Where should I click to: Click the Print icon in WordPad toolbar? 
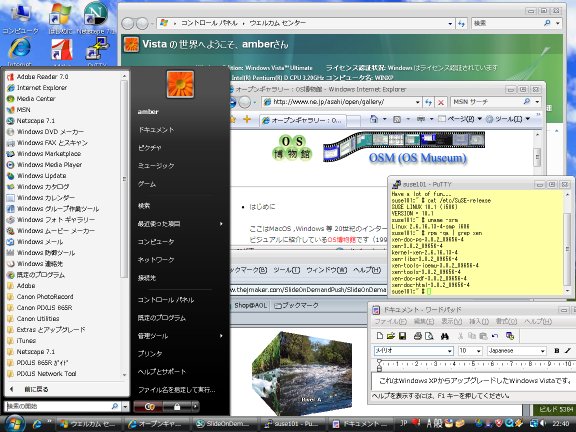point(418,335)
